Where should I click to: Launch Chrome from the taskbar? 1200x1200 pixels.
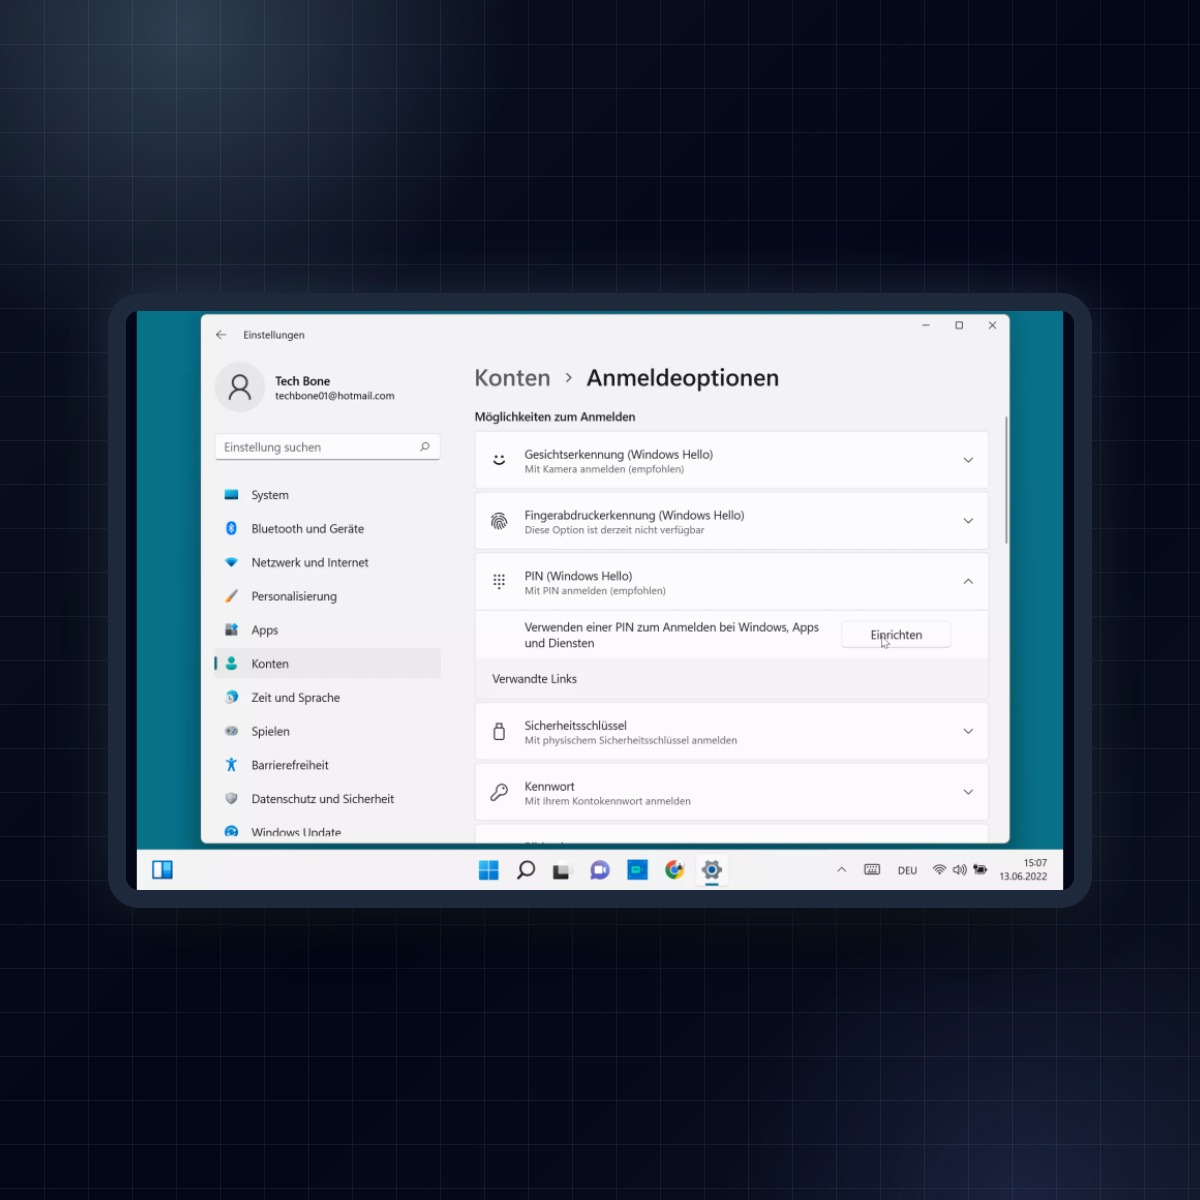tap(675, 870)
